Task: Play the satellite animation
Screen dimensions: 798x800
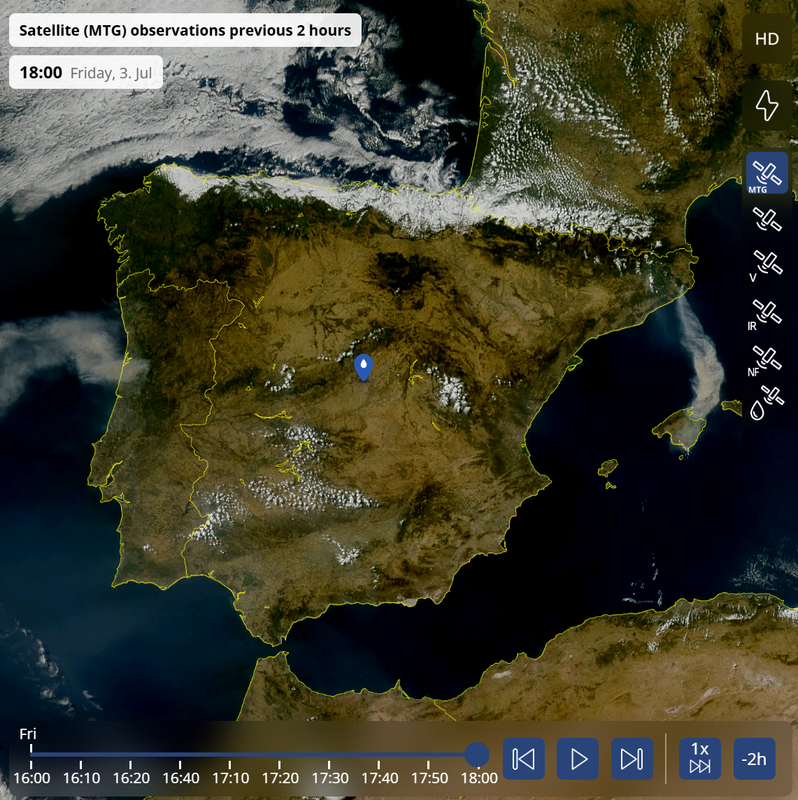Action: coord(578,759)
